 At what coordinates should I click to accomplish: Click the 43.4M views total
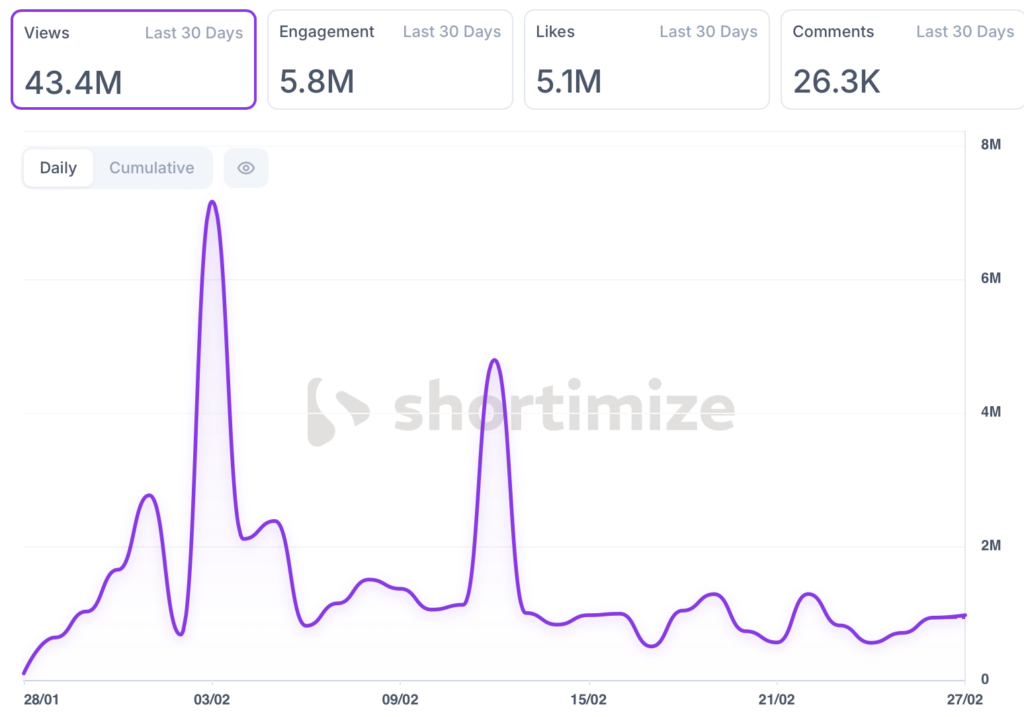tap(73, 82)
